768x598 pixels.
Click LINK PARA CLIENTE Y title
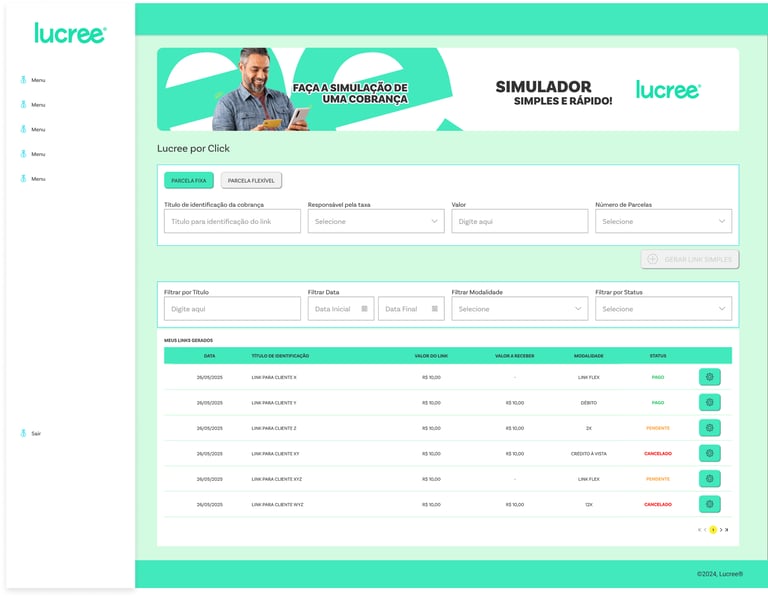(274, 403)
